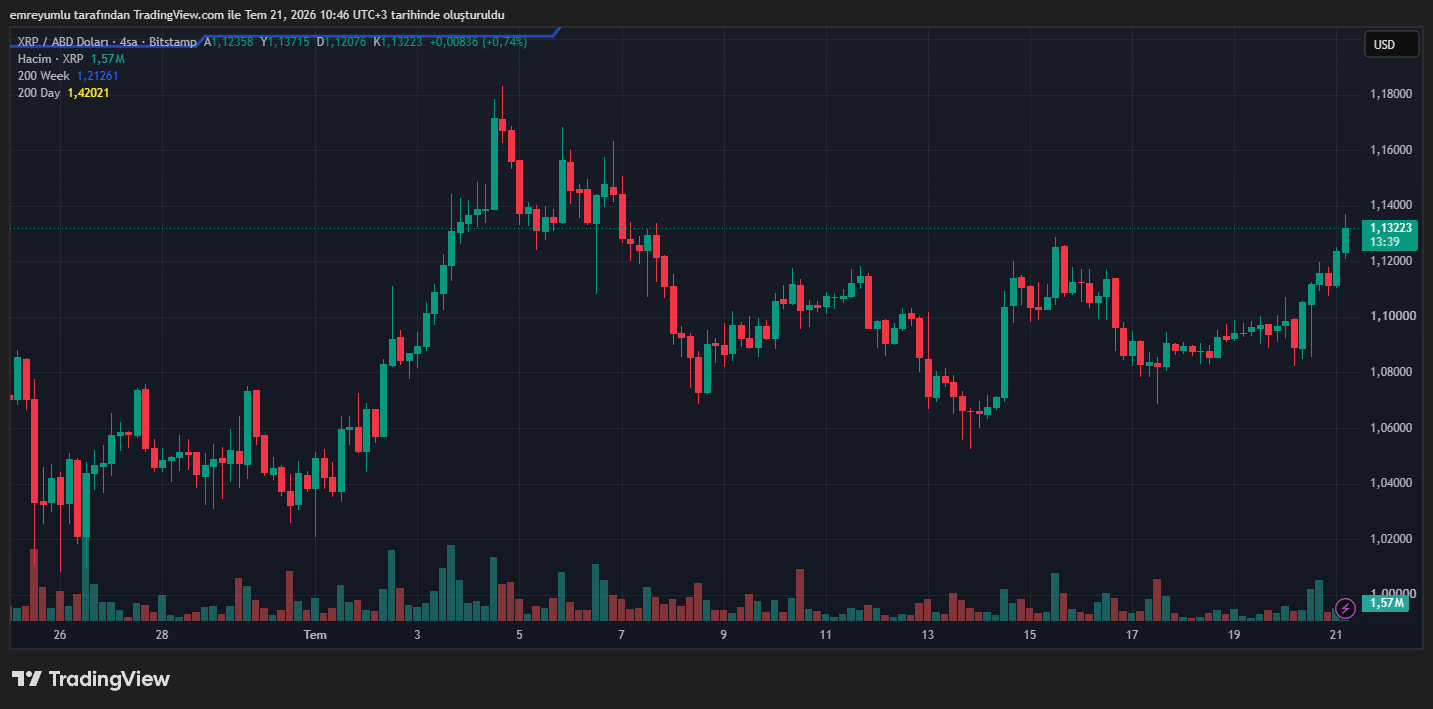Click the purple lightning bolt icon

1345,608
